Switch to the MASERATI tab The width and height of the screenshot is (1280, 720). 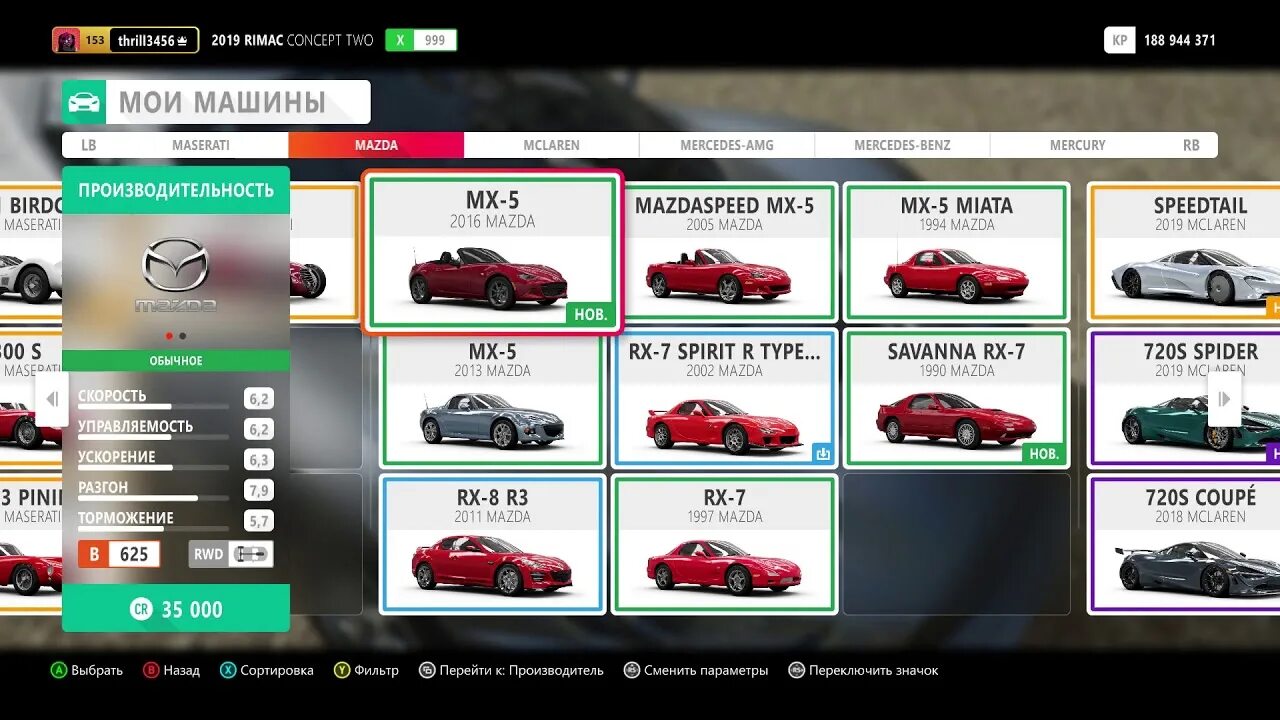point(201,145)
